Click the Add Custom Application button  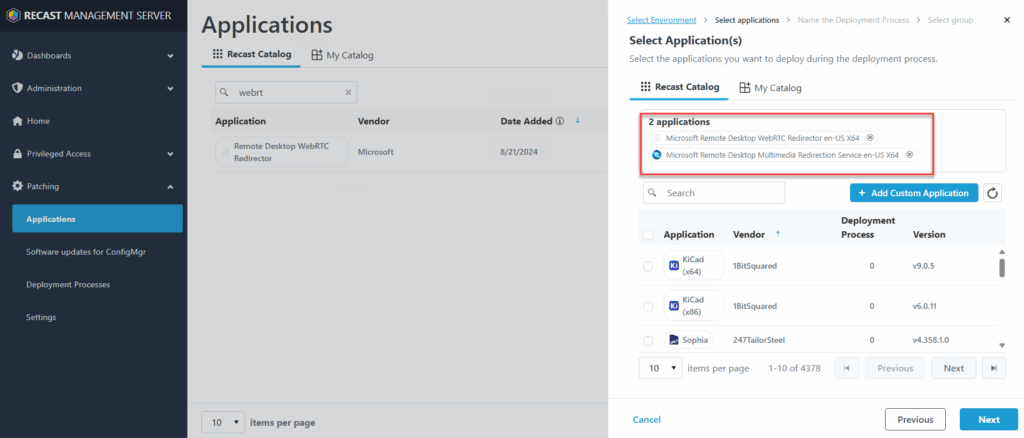[x=914, y=193]
